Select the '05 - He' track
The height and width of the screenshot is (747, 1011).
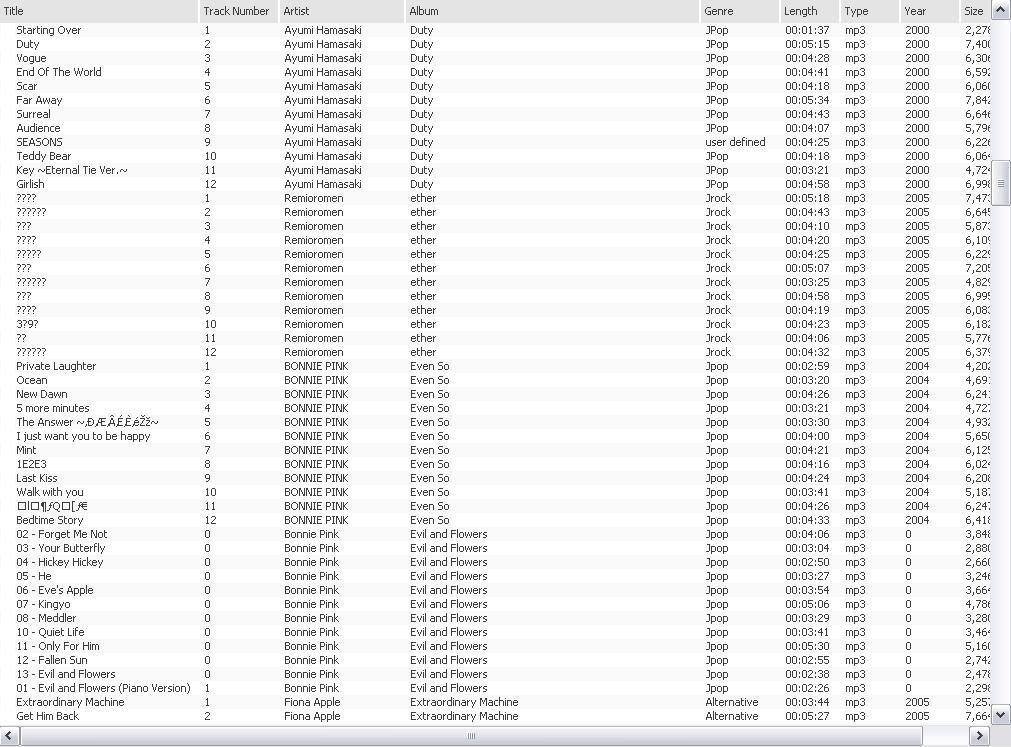pos(34,576)
